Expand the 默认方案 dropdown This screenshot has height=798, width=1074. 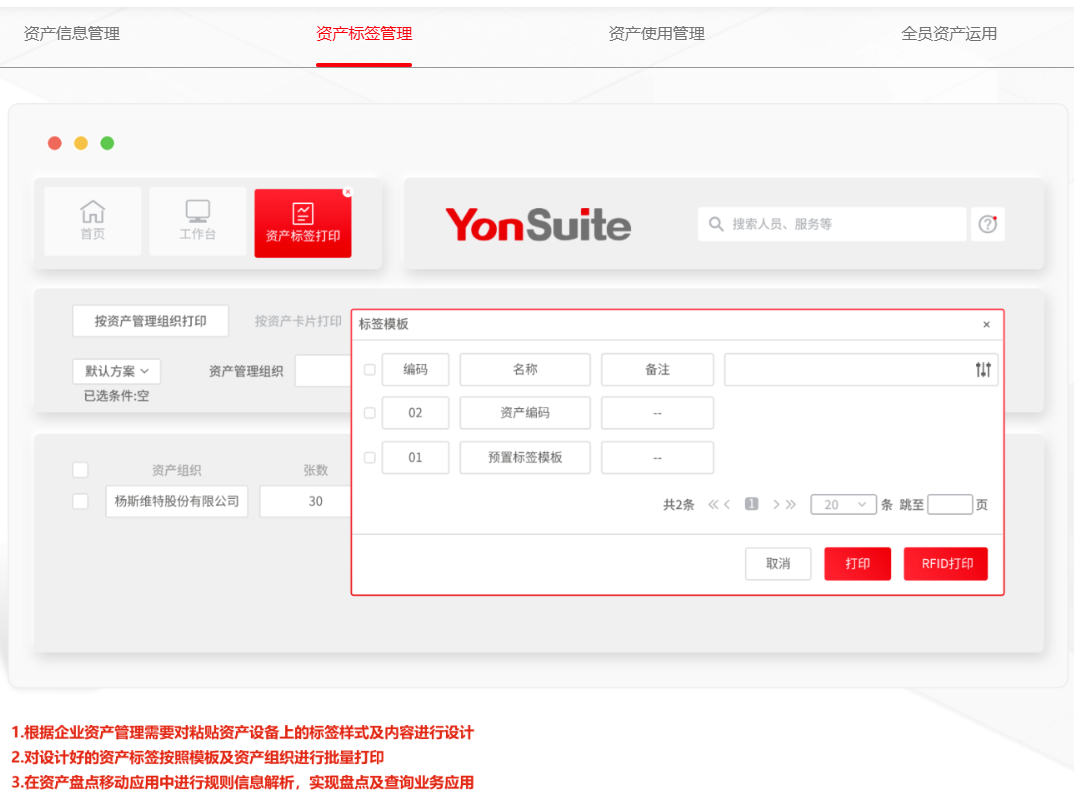click(x=116, y=371)
